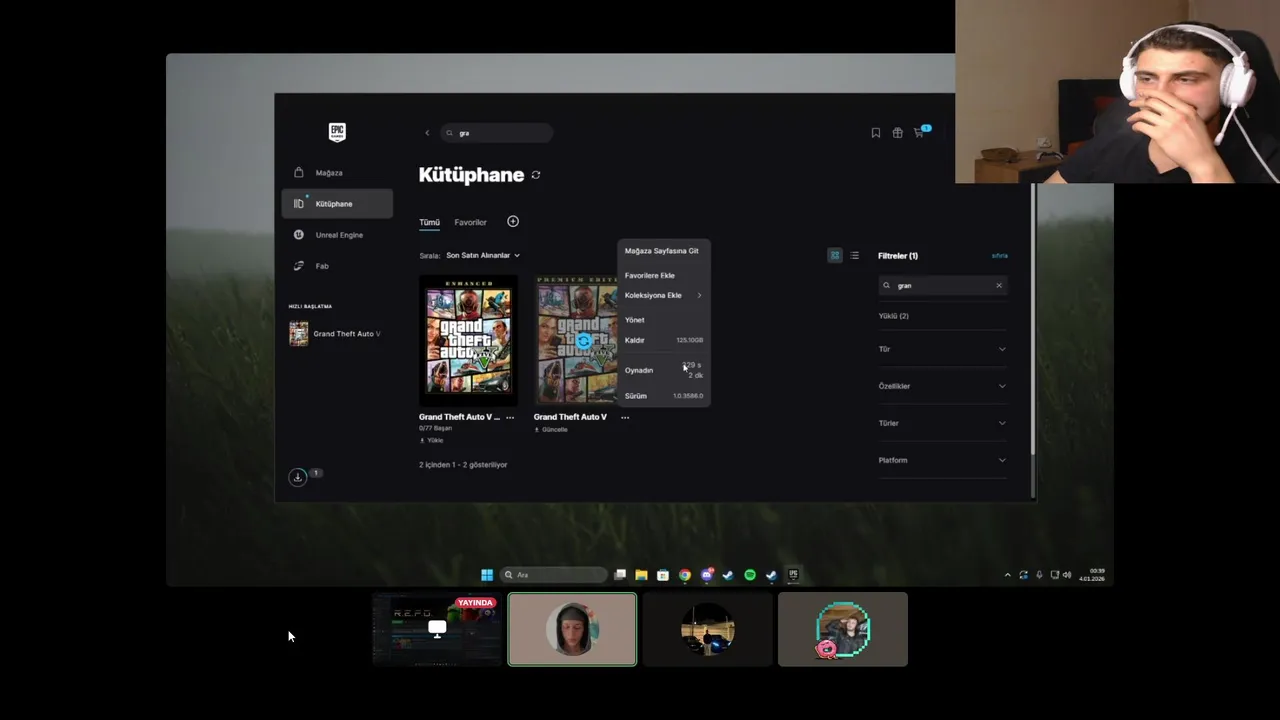Open the shopping cart icon
1280x720 pixels.
click(919, 132)
